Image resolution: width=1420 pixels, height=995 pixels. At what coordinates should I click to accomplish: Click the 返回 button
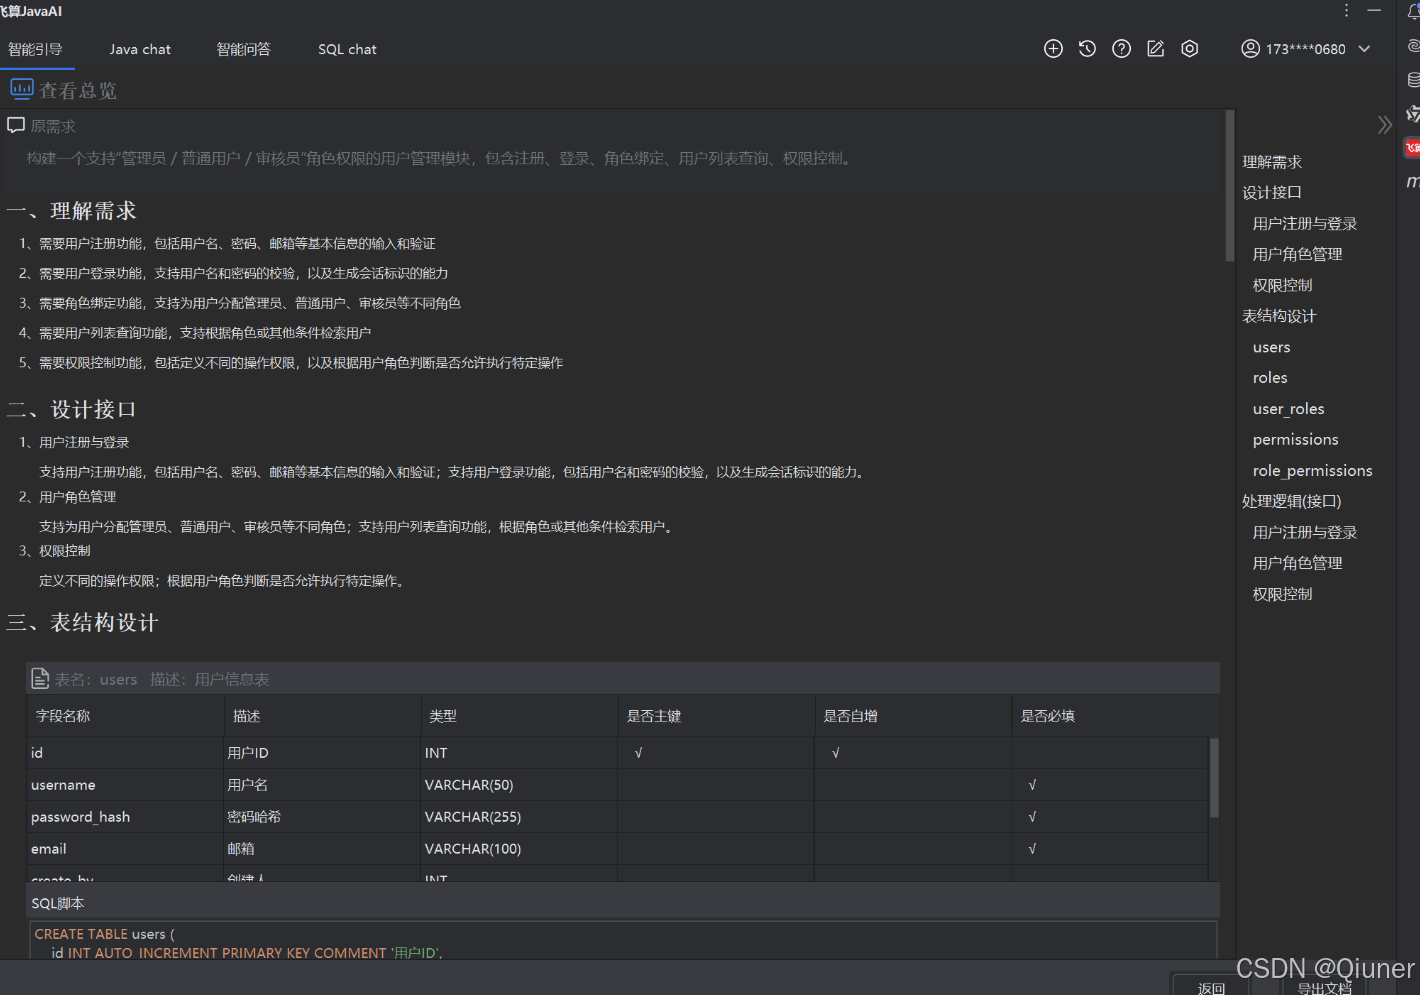(x=1210, y=987)
